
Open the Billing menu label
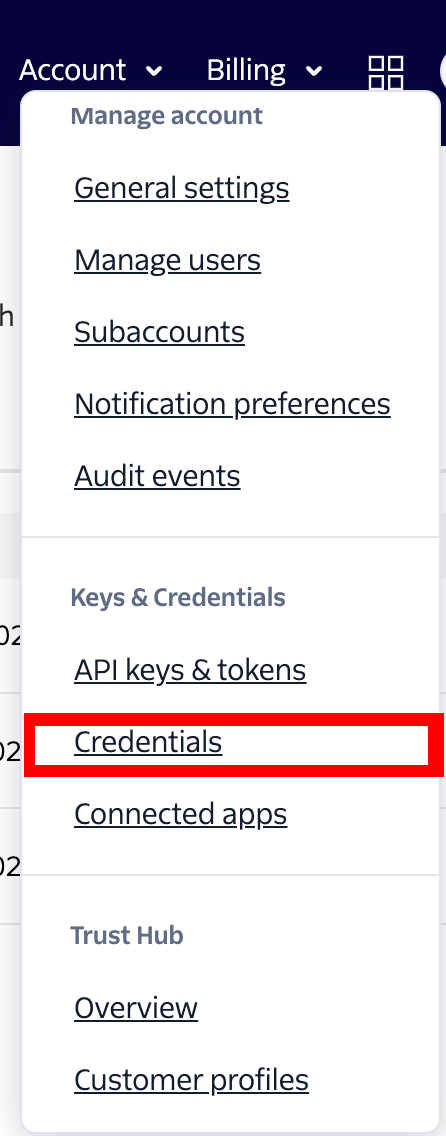click(246, 70)
